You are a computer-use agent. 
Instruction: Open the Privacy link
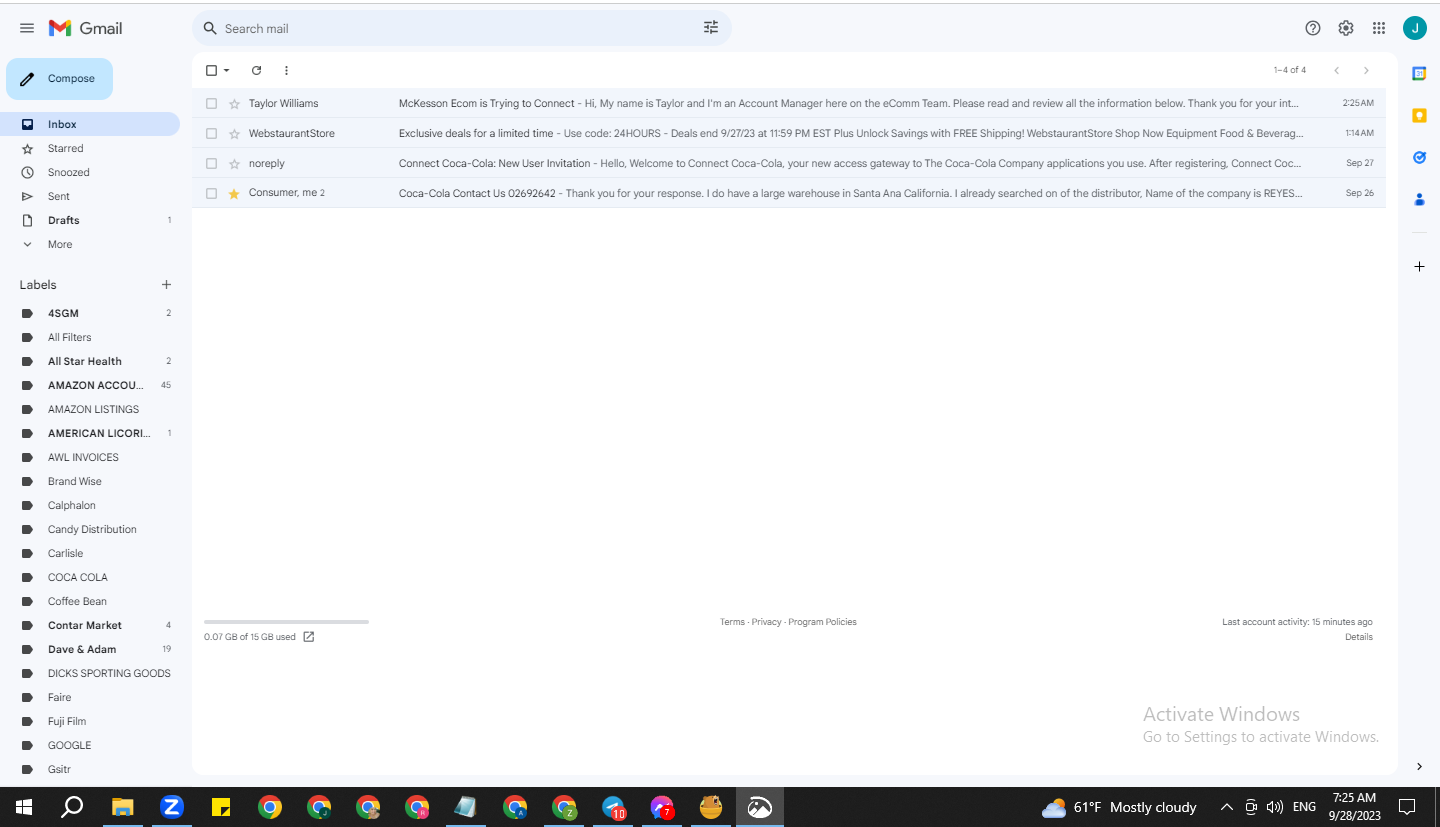pyautogui.click(x=766, y=622)
